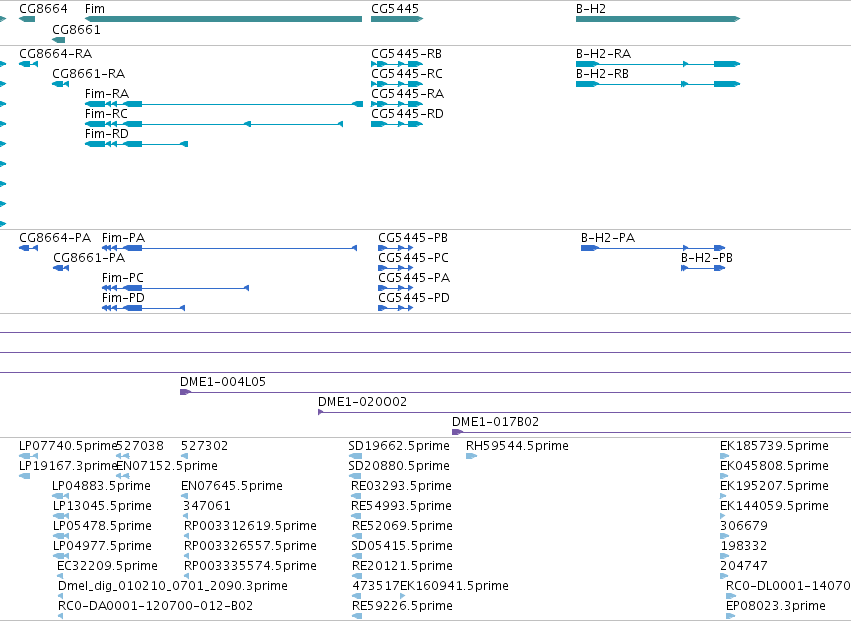Select the B-H2 gene bar
This screenshot has height=621, width=851.
point(658,19)
